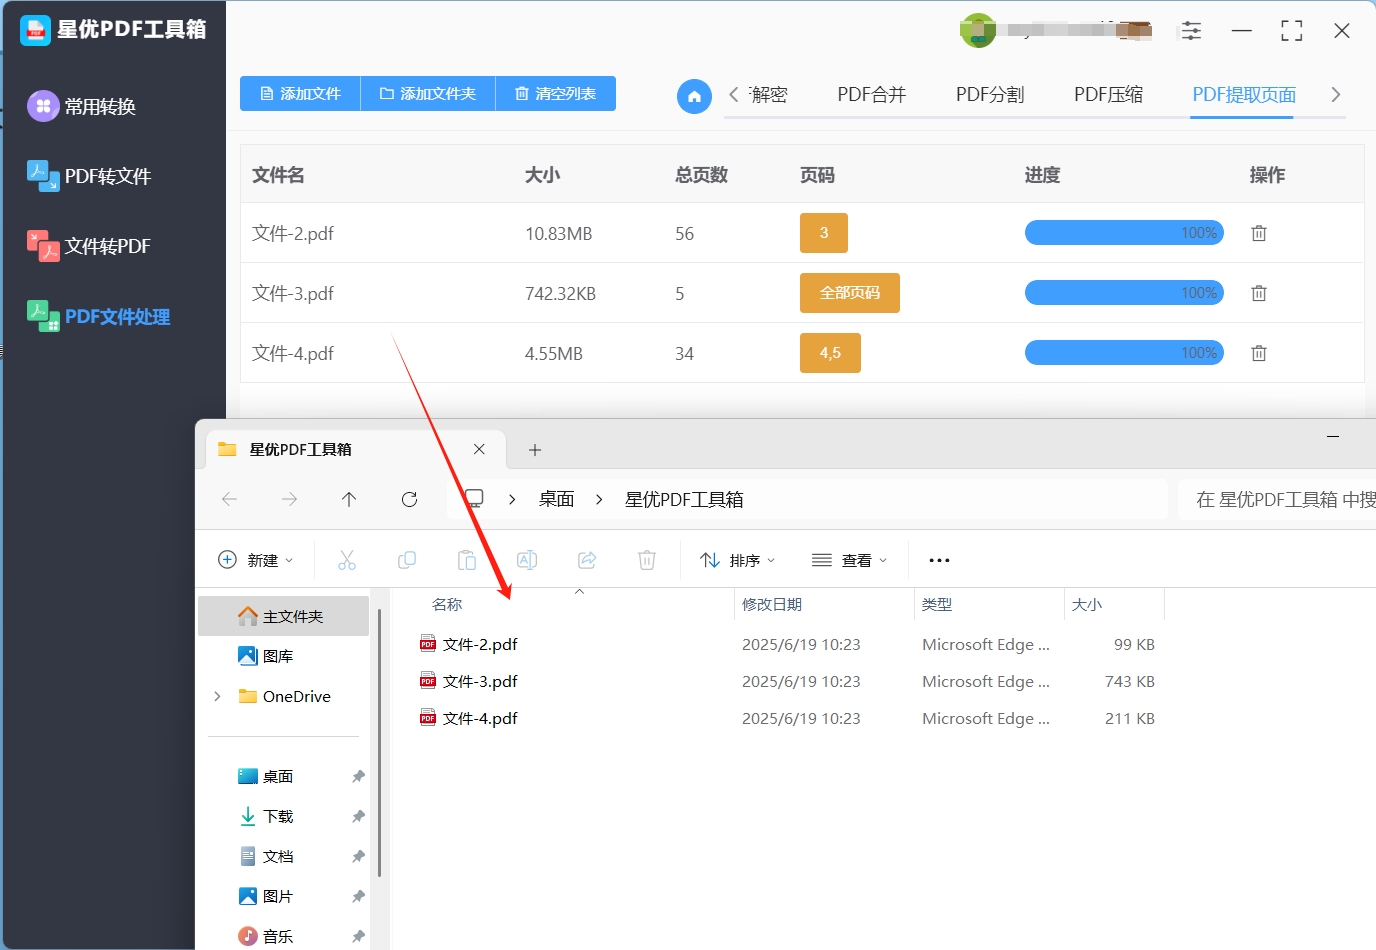Open the 排序 dropdown
Screen dimensions: 1376x950
tap(738, 560)
